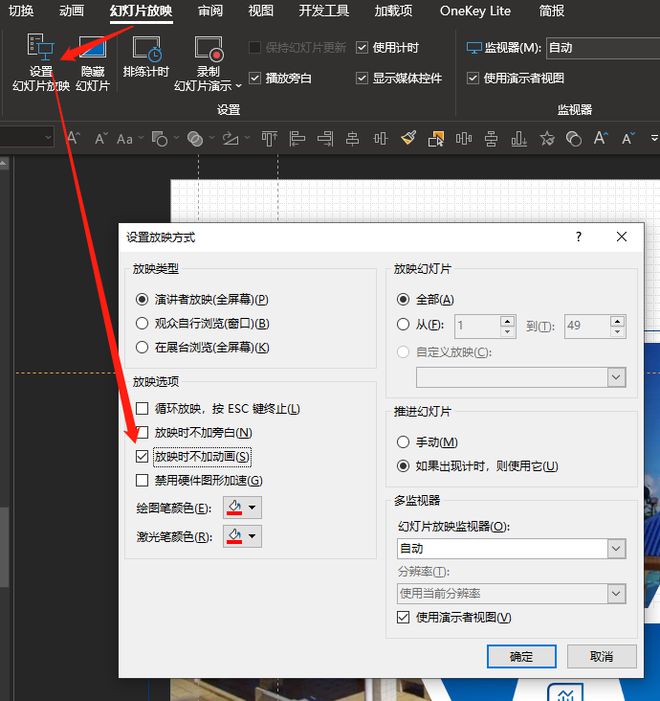Open the OneKey Lite tab
Viewport: 660px width, 701px height.
pyautogui.click(x=475, y=11)
